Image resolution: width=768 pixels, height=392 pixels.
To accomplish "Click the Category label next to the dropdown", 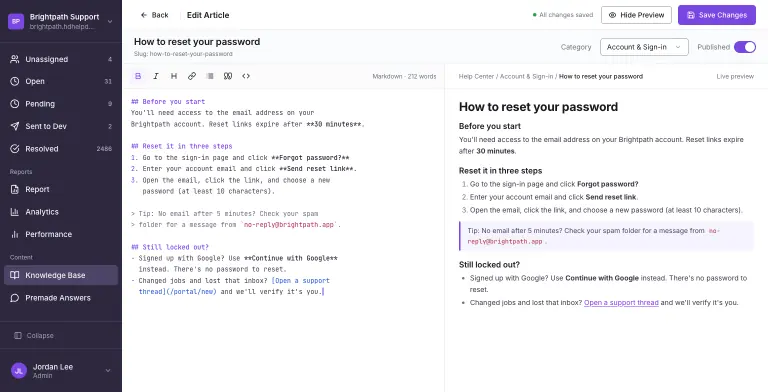I will pos(576,47).
